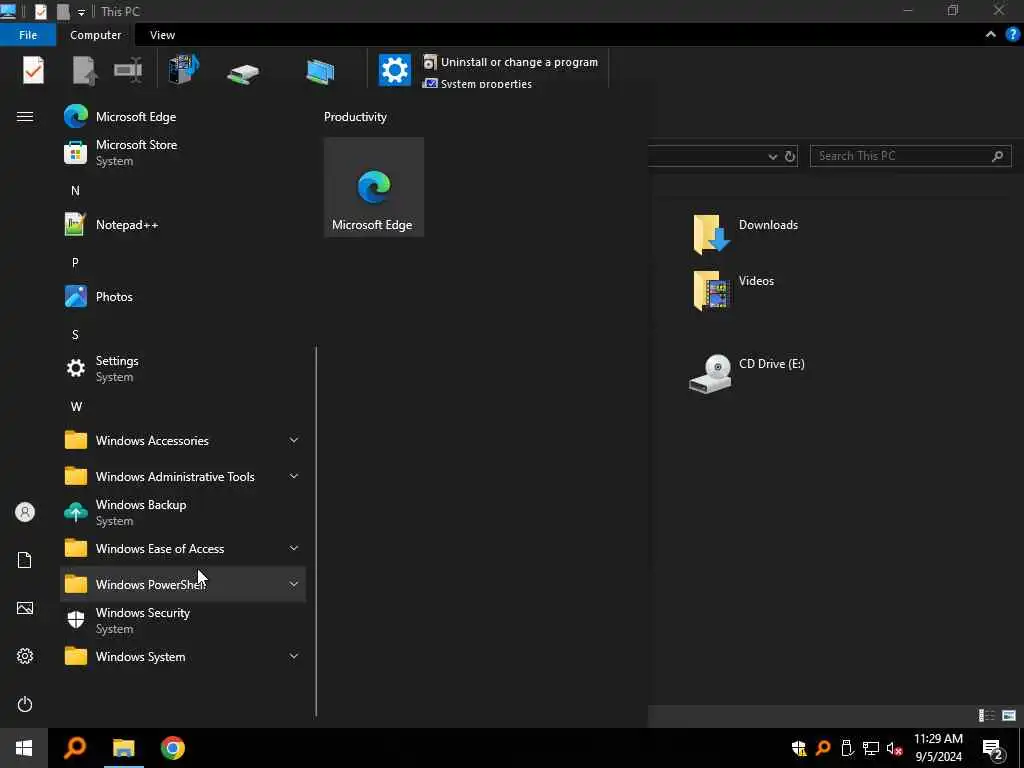Viewport: 1024px width, 768px height.
Task: Open the address bar history dropdown
Action: tap(773, 157)
